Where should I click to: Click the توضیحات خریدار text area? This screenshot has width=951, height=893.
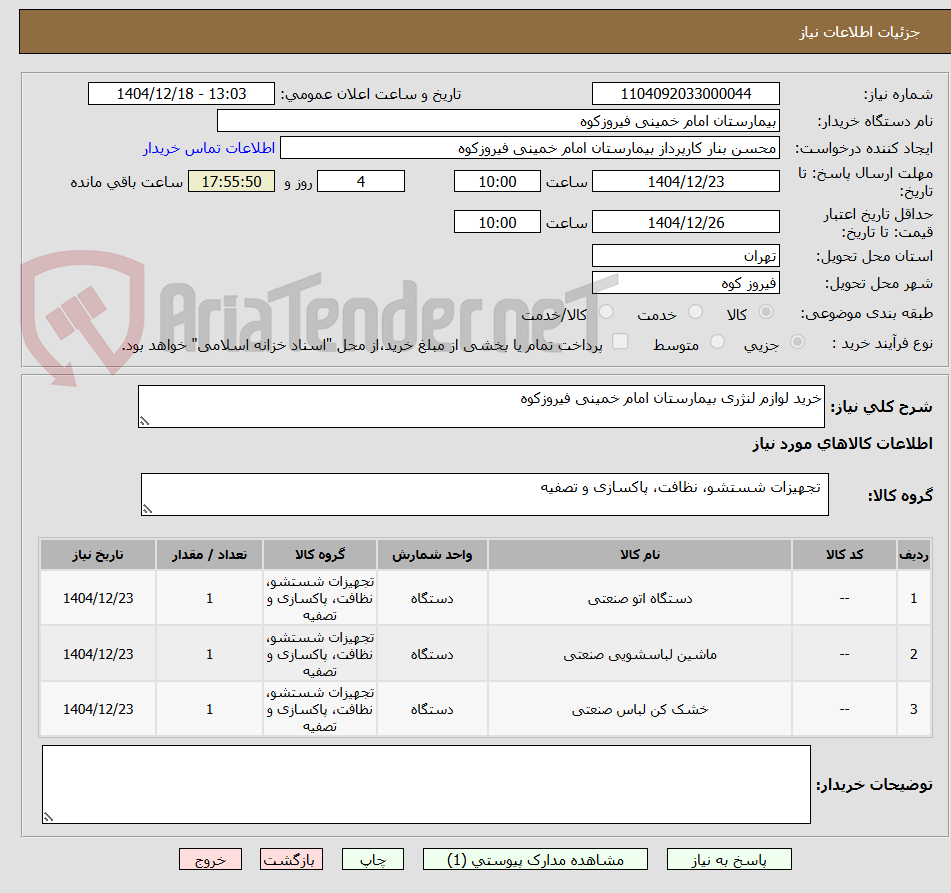426,784
